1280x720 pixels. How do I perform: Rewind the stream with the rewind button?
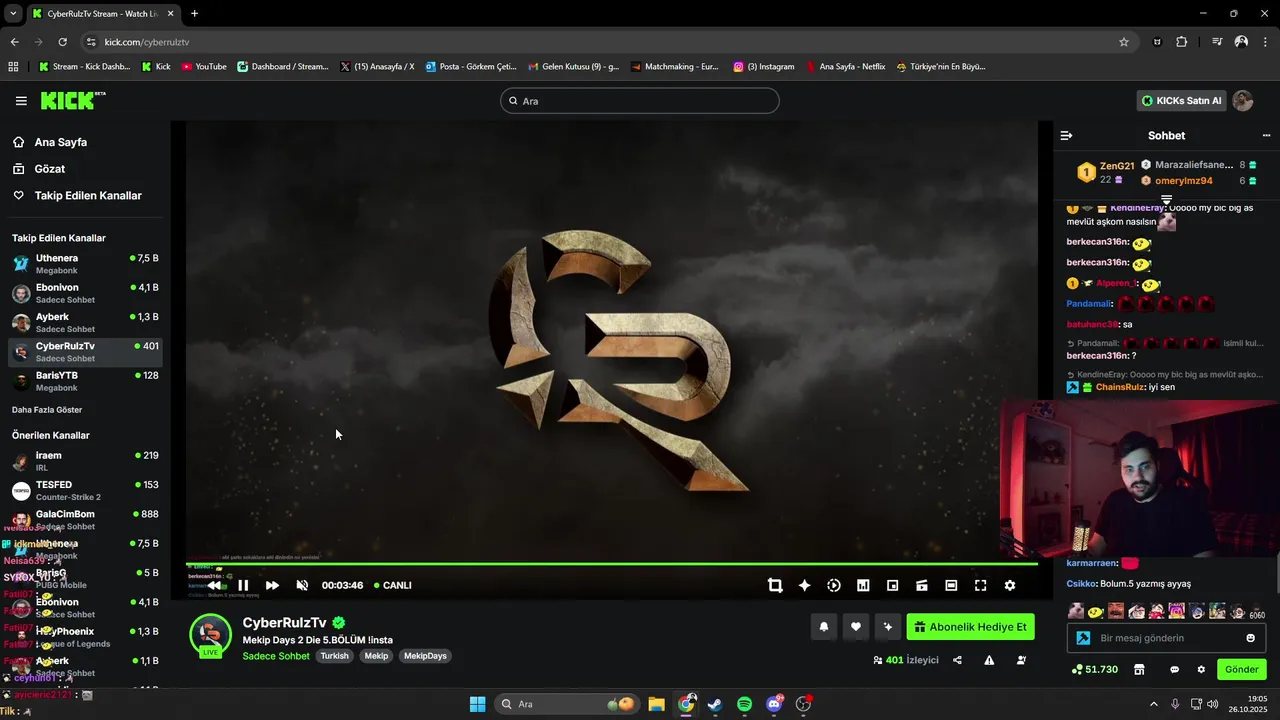click(214, 586)
